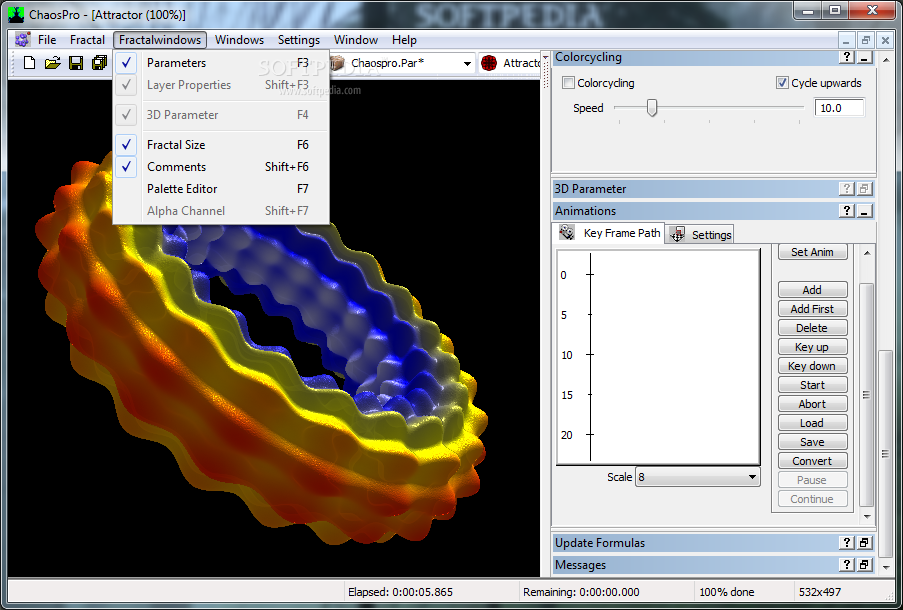Select the Key Frame Path tab
Viewport: 903px width, 610px height.
[x=610, y=233]
